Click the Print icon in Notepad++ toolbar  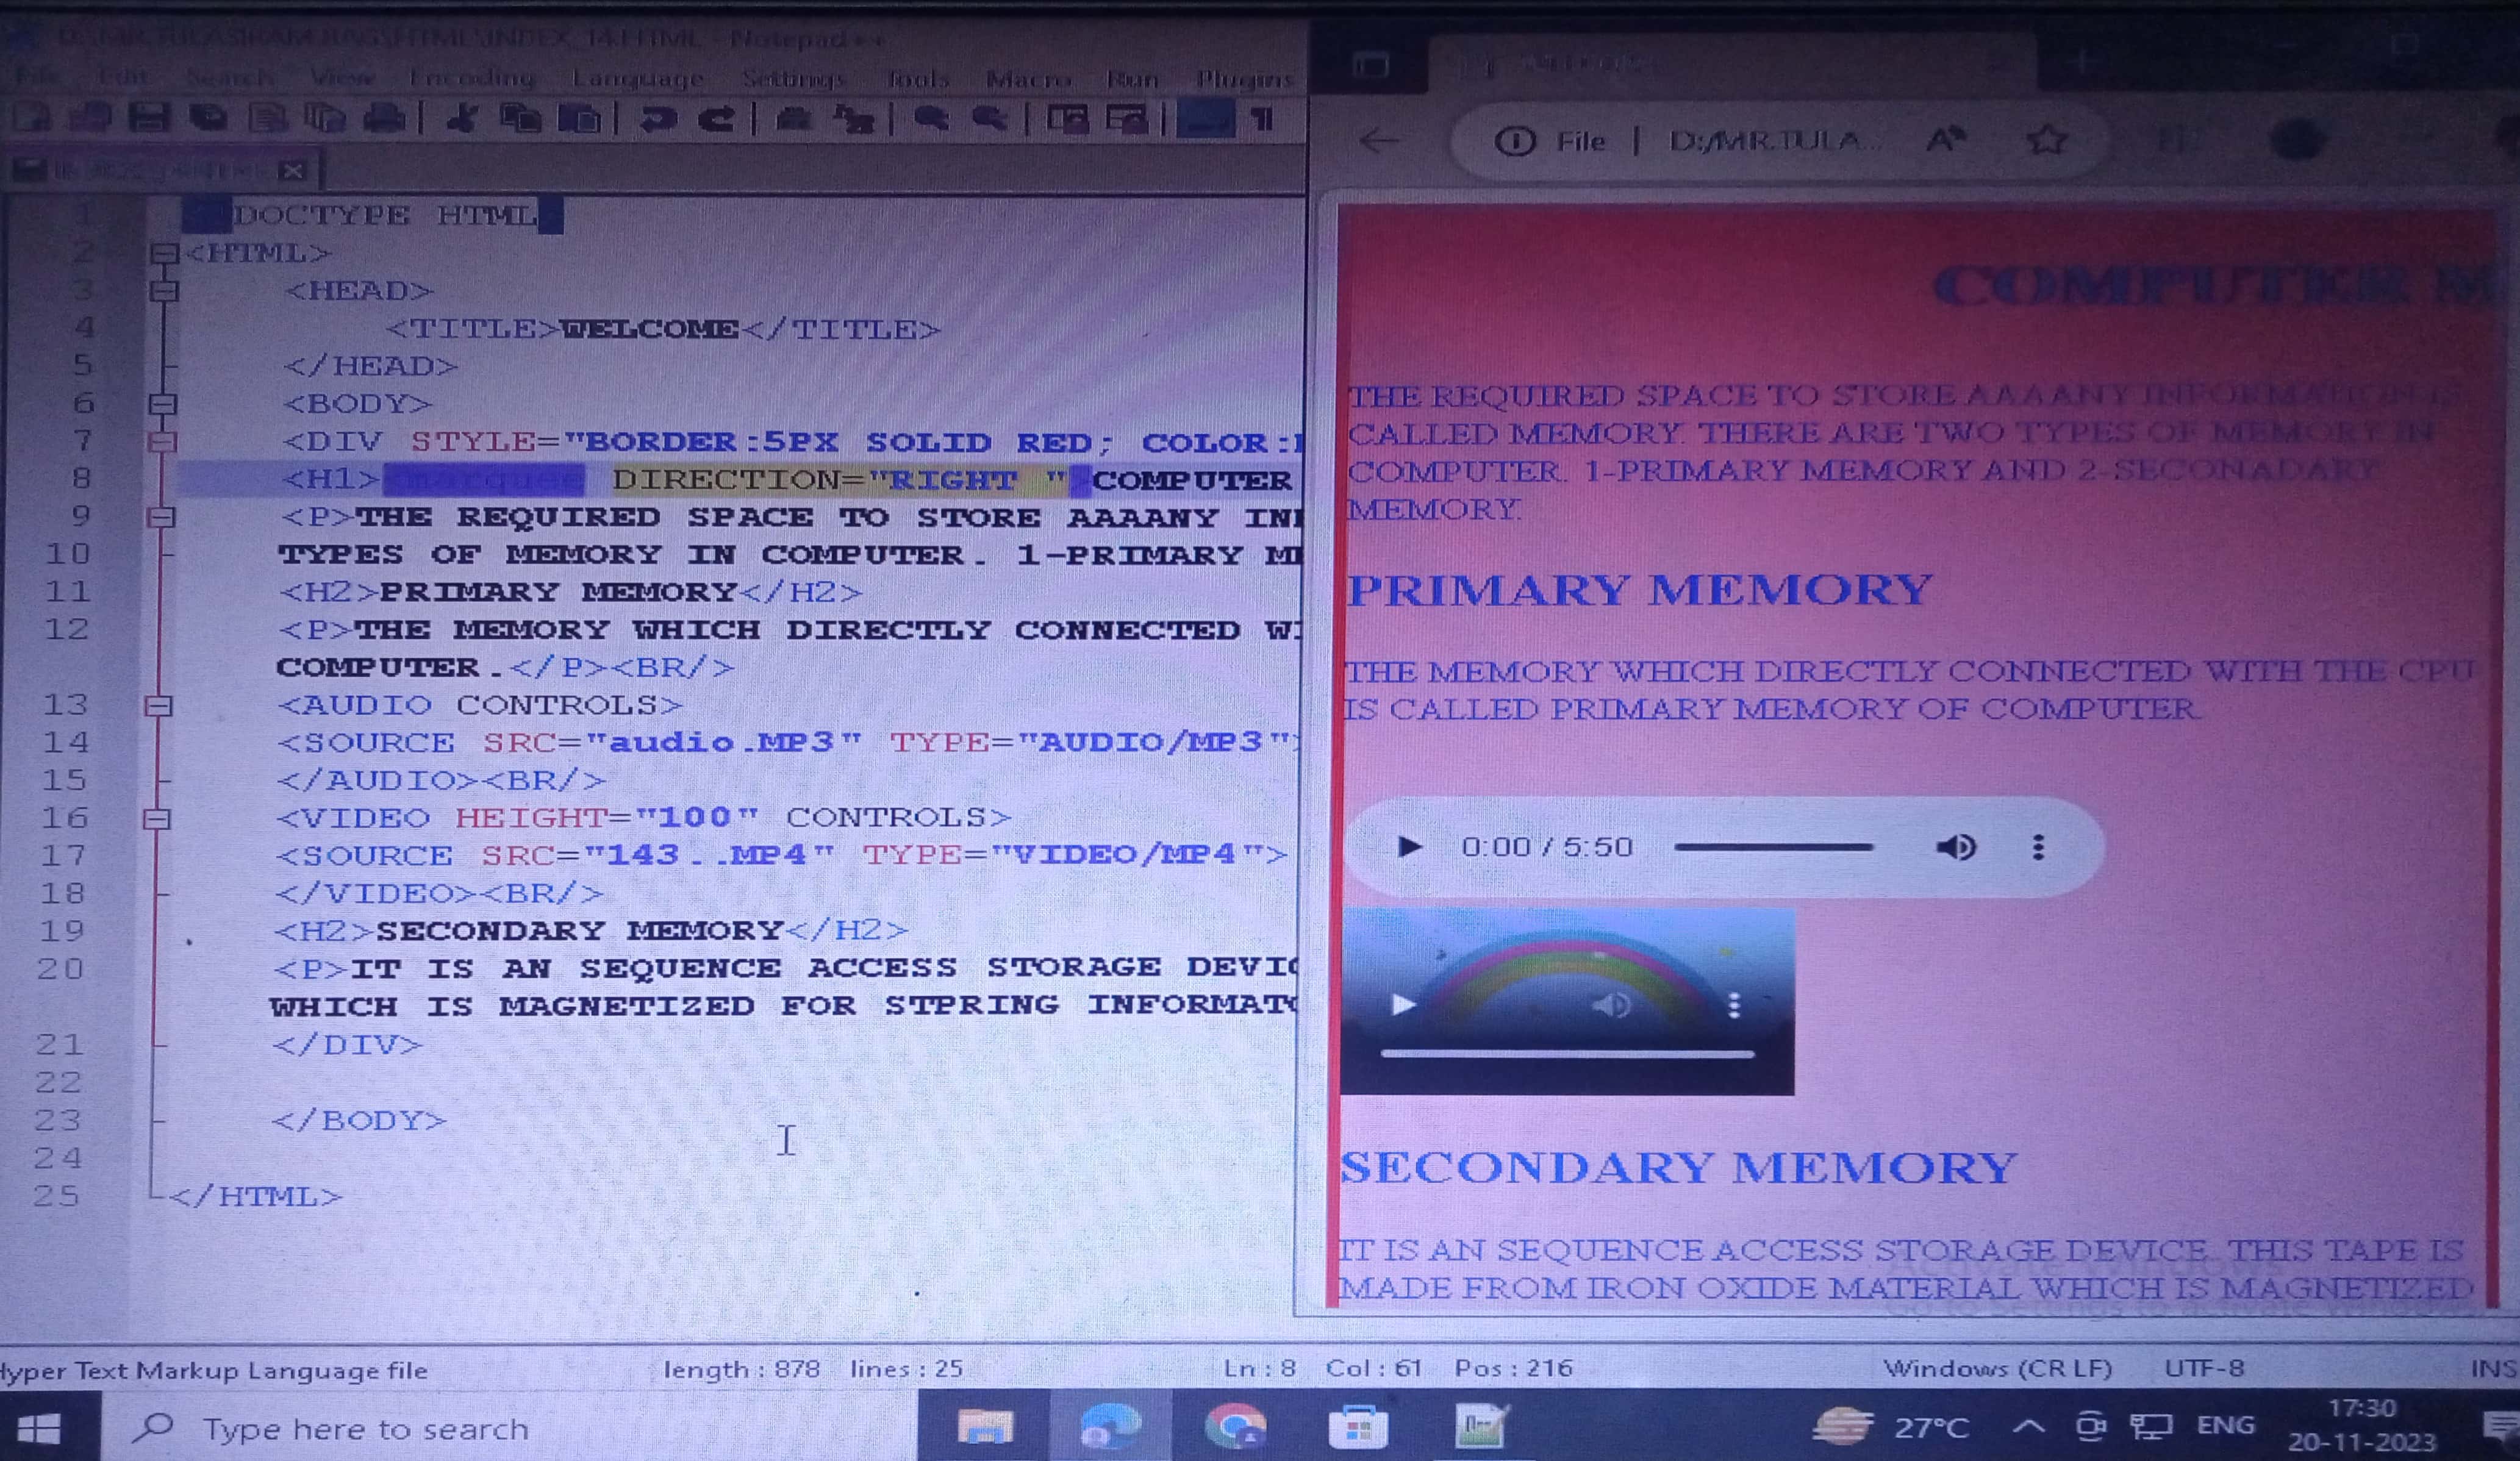384,119
